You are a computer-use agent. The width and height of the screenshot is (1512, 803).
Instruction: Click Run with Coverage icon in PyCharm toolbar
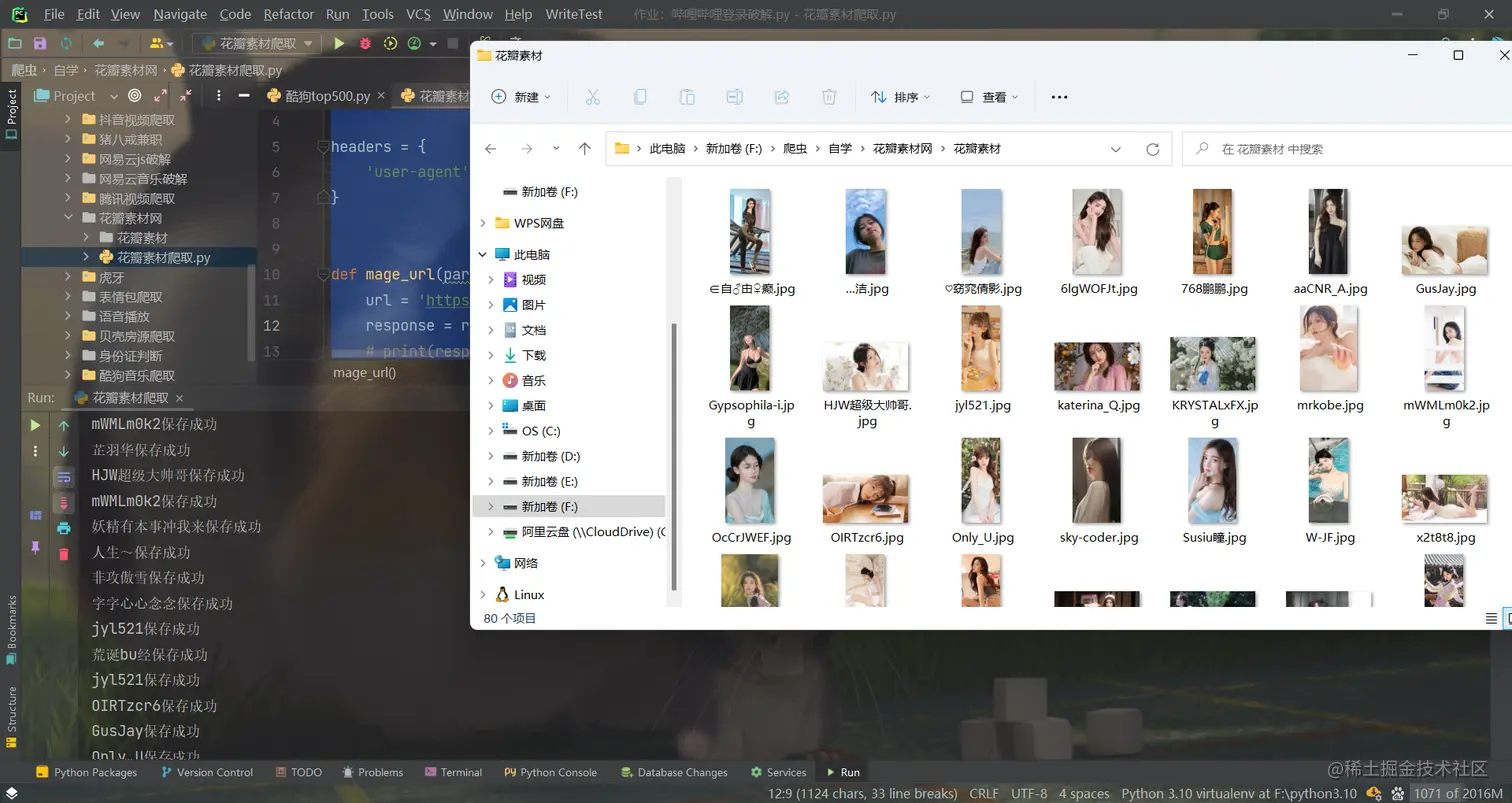pos(390,43)
